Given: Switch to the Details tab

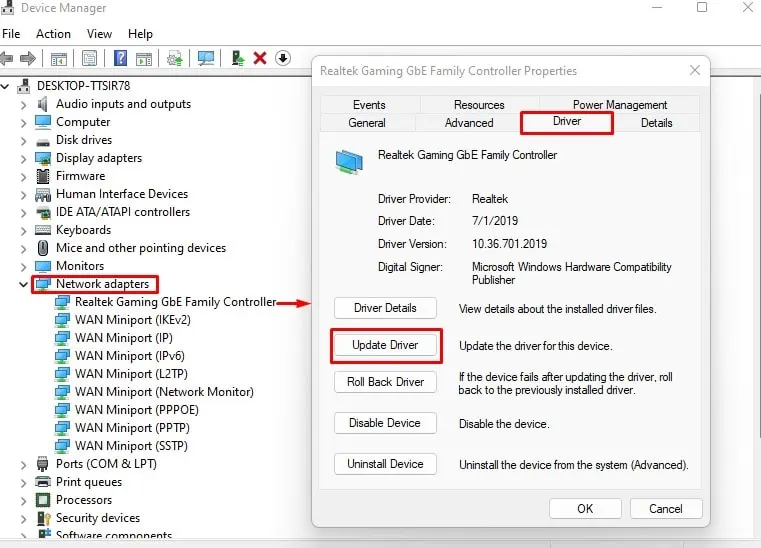Looking at the screenshot, I should [x=656, y=123].
